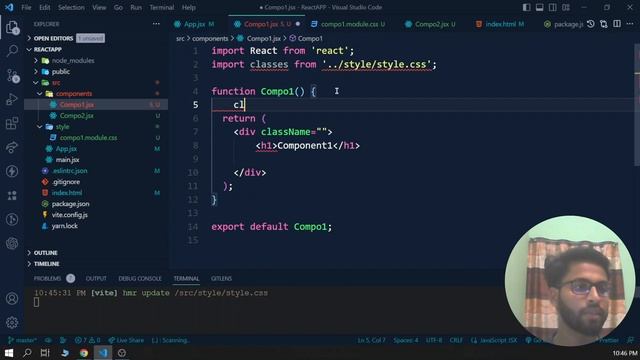Switch to the Output panel tab

coord(96,278)
